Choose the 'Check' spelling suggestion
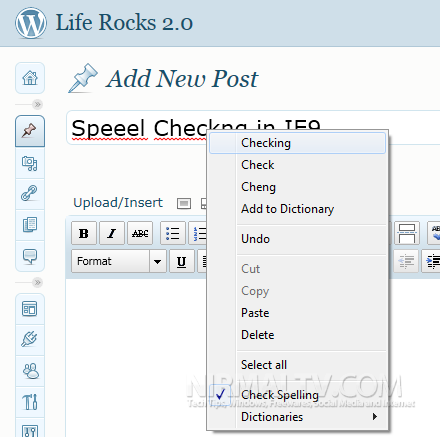440x437 pixels. [297, 165]
